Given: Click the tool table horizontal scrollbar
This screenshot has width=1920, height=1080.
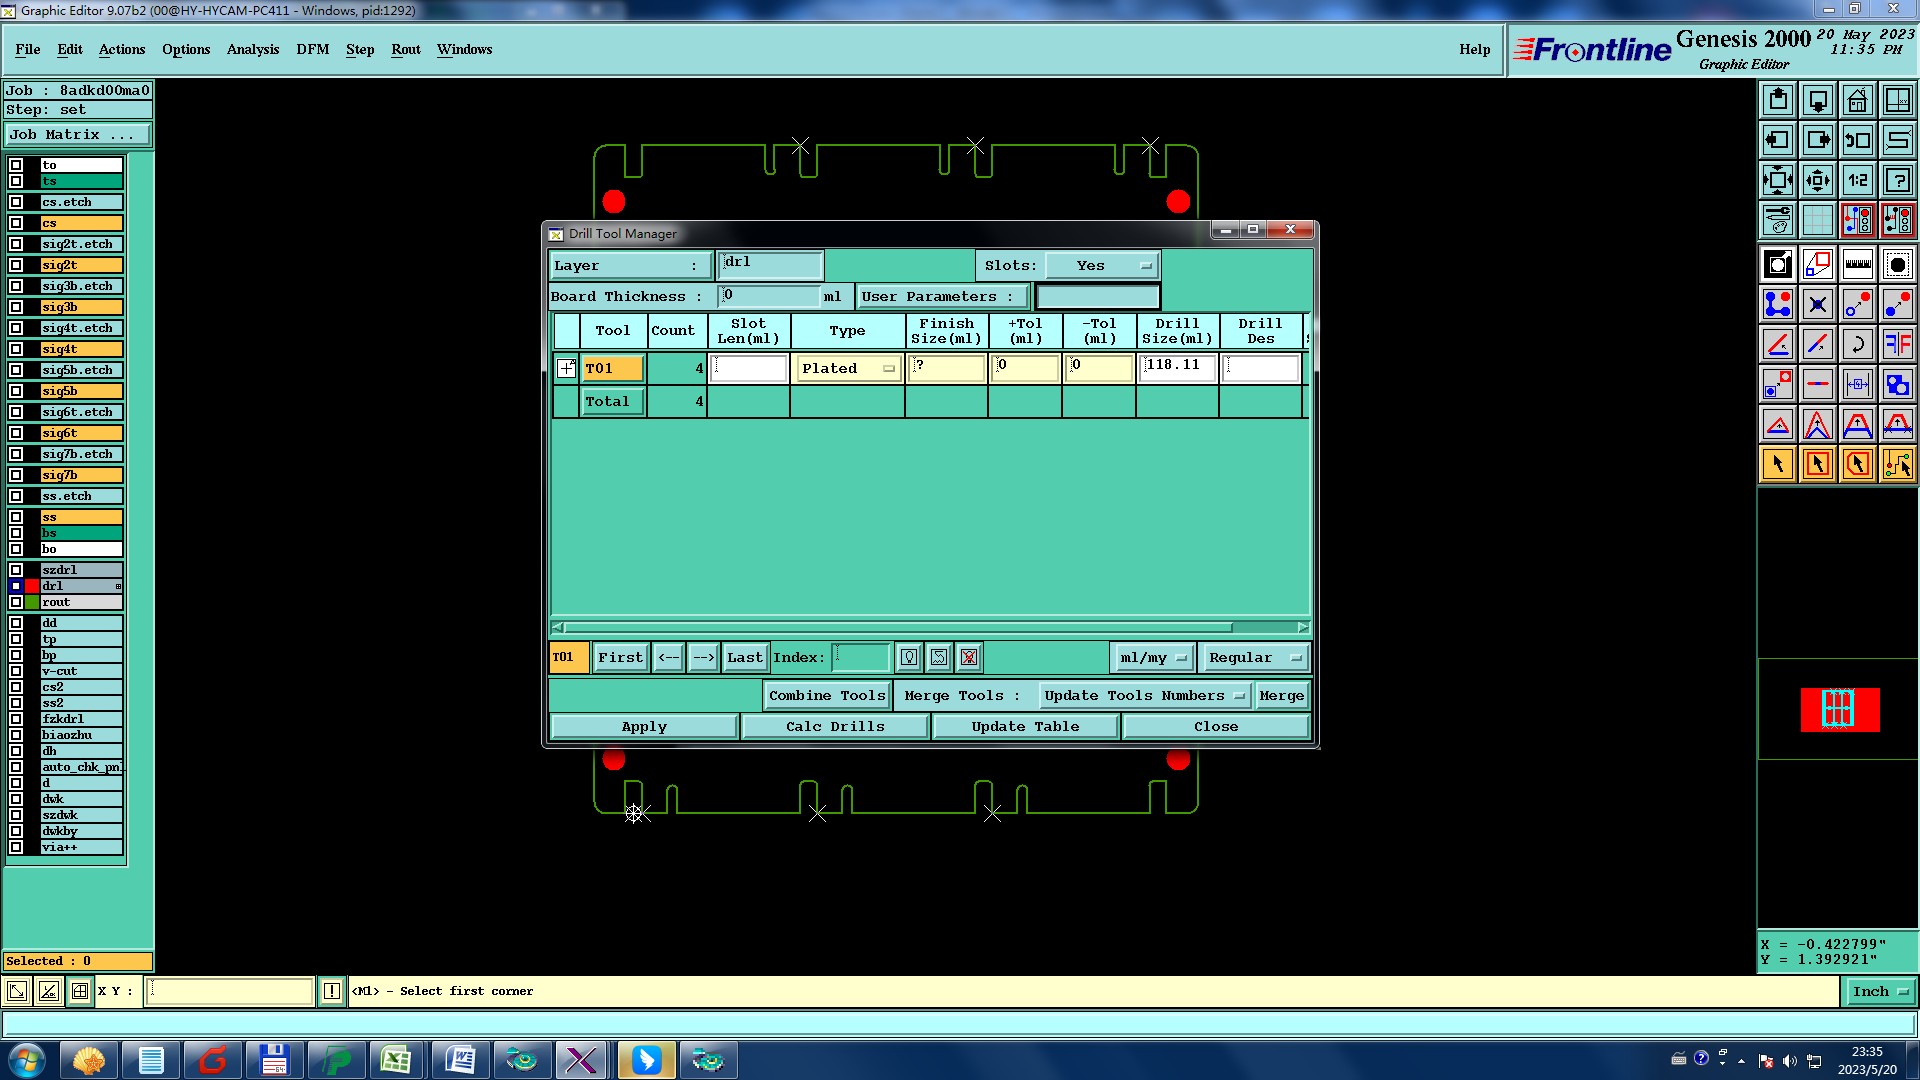Looking at the screenshot, I should [900, 628].
